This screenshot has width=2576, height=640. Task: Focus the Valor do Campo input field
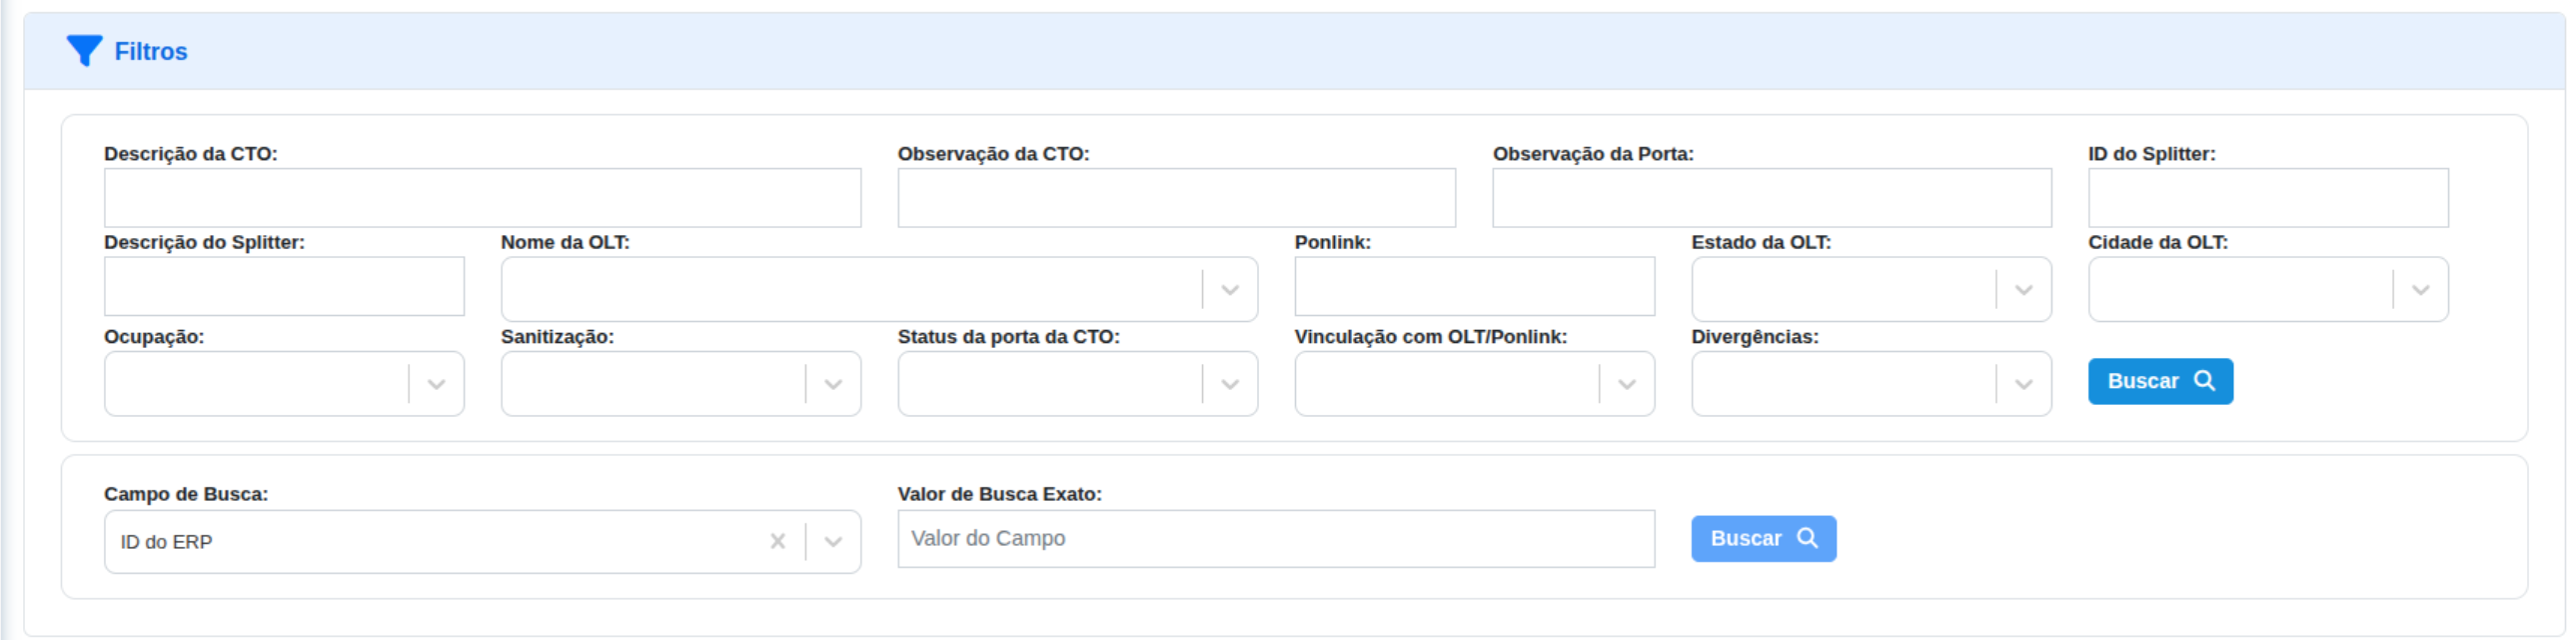pyautogui.click(x=1275, y=538)
